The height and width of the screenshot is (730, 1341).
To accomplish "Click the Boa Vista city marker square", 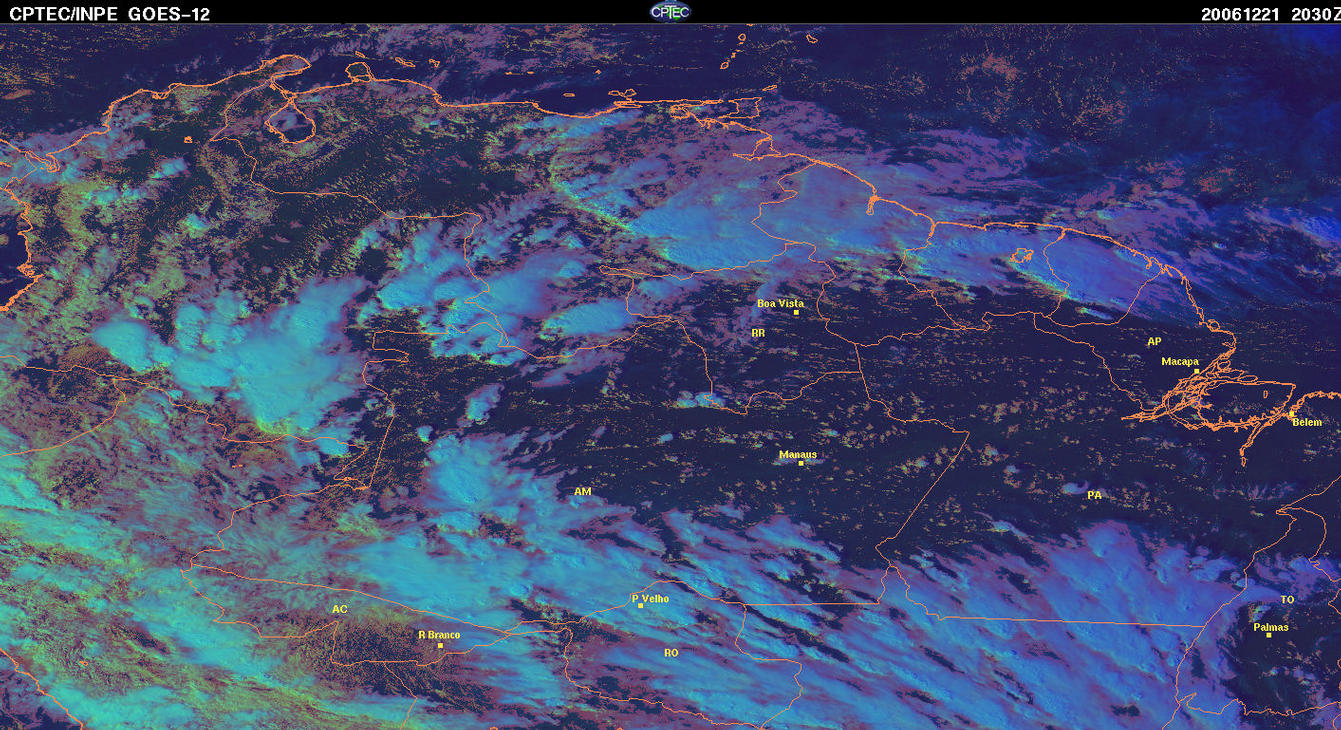I will point(796,312).
